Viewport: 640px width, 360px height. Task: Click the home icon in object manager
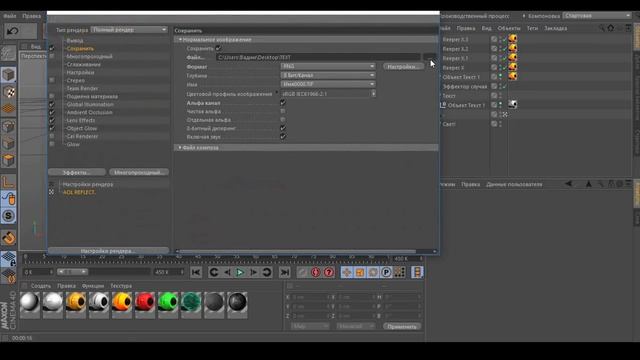point(611,28)
